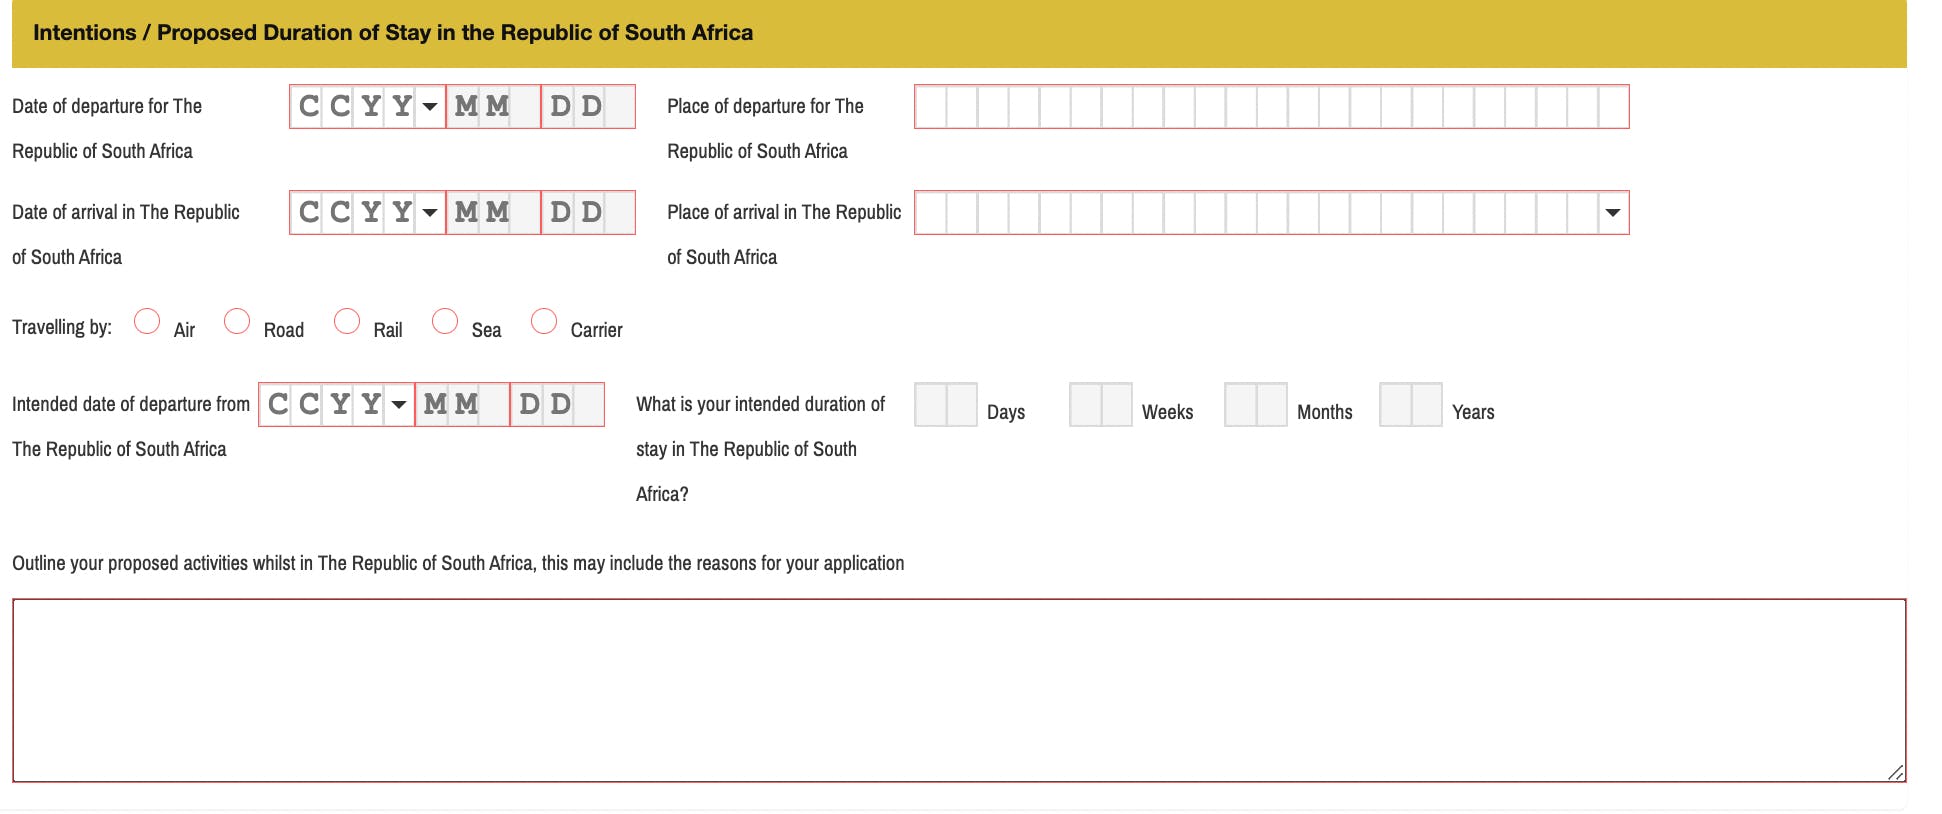This screenshot has height=814, width=1942.
Task: Expand the Place of arrival dropdown arrow
Action: [1612, 212]
